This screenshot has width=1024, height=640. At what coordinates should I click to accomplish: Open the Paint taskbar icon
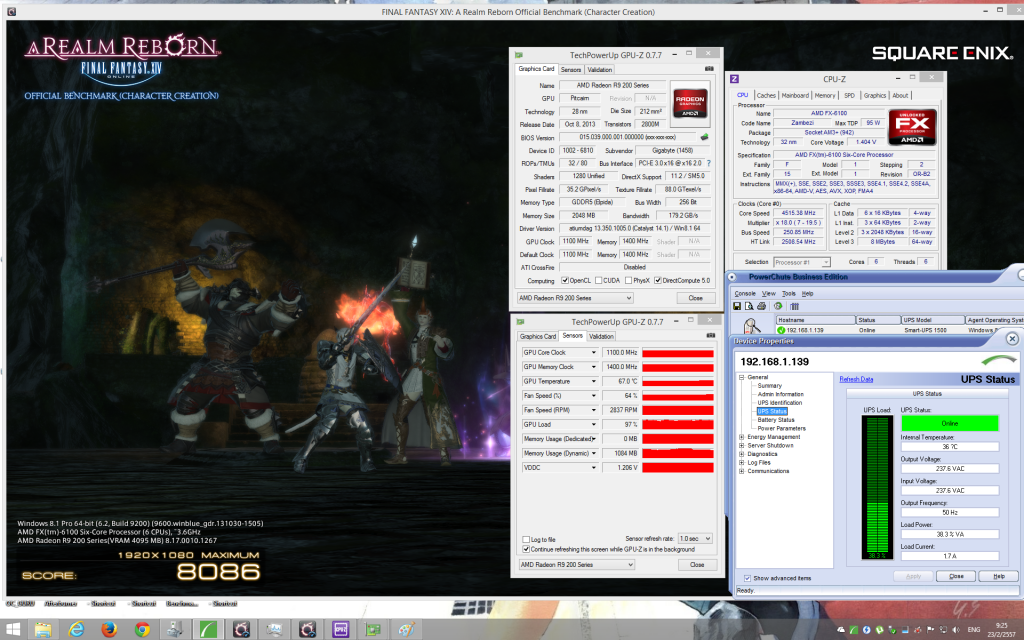(406, 630)
